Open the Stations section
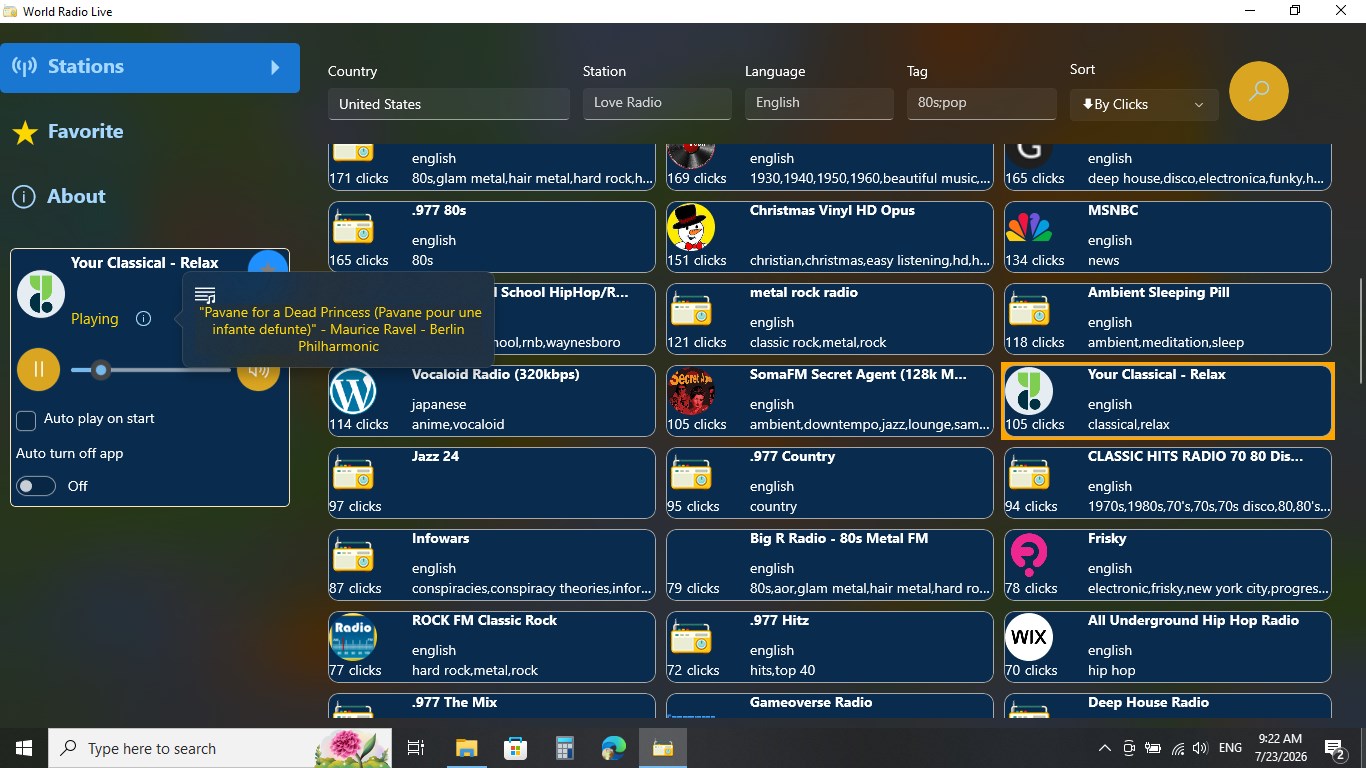The height and width of the screenshot is (768, 1366). (x=150, y=68)
